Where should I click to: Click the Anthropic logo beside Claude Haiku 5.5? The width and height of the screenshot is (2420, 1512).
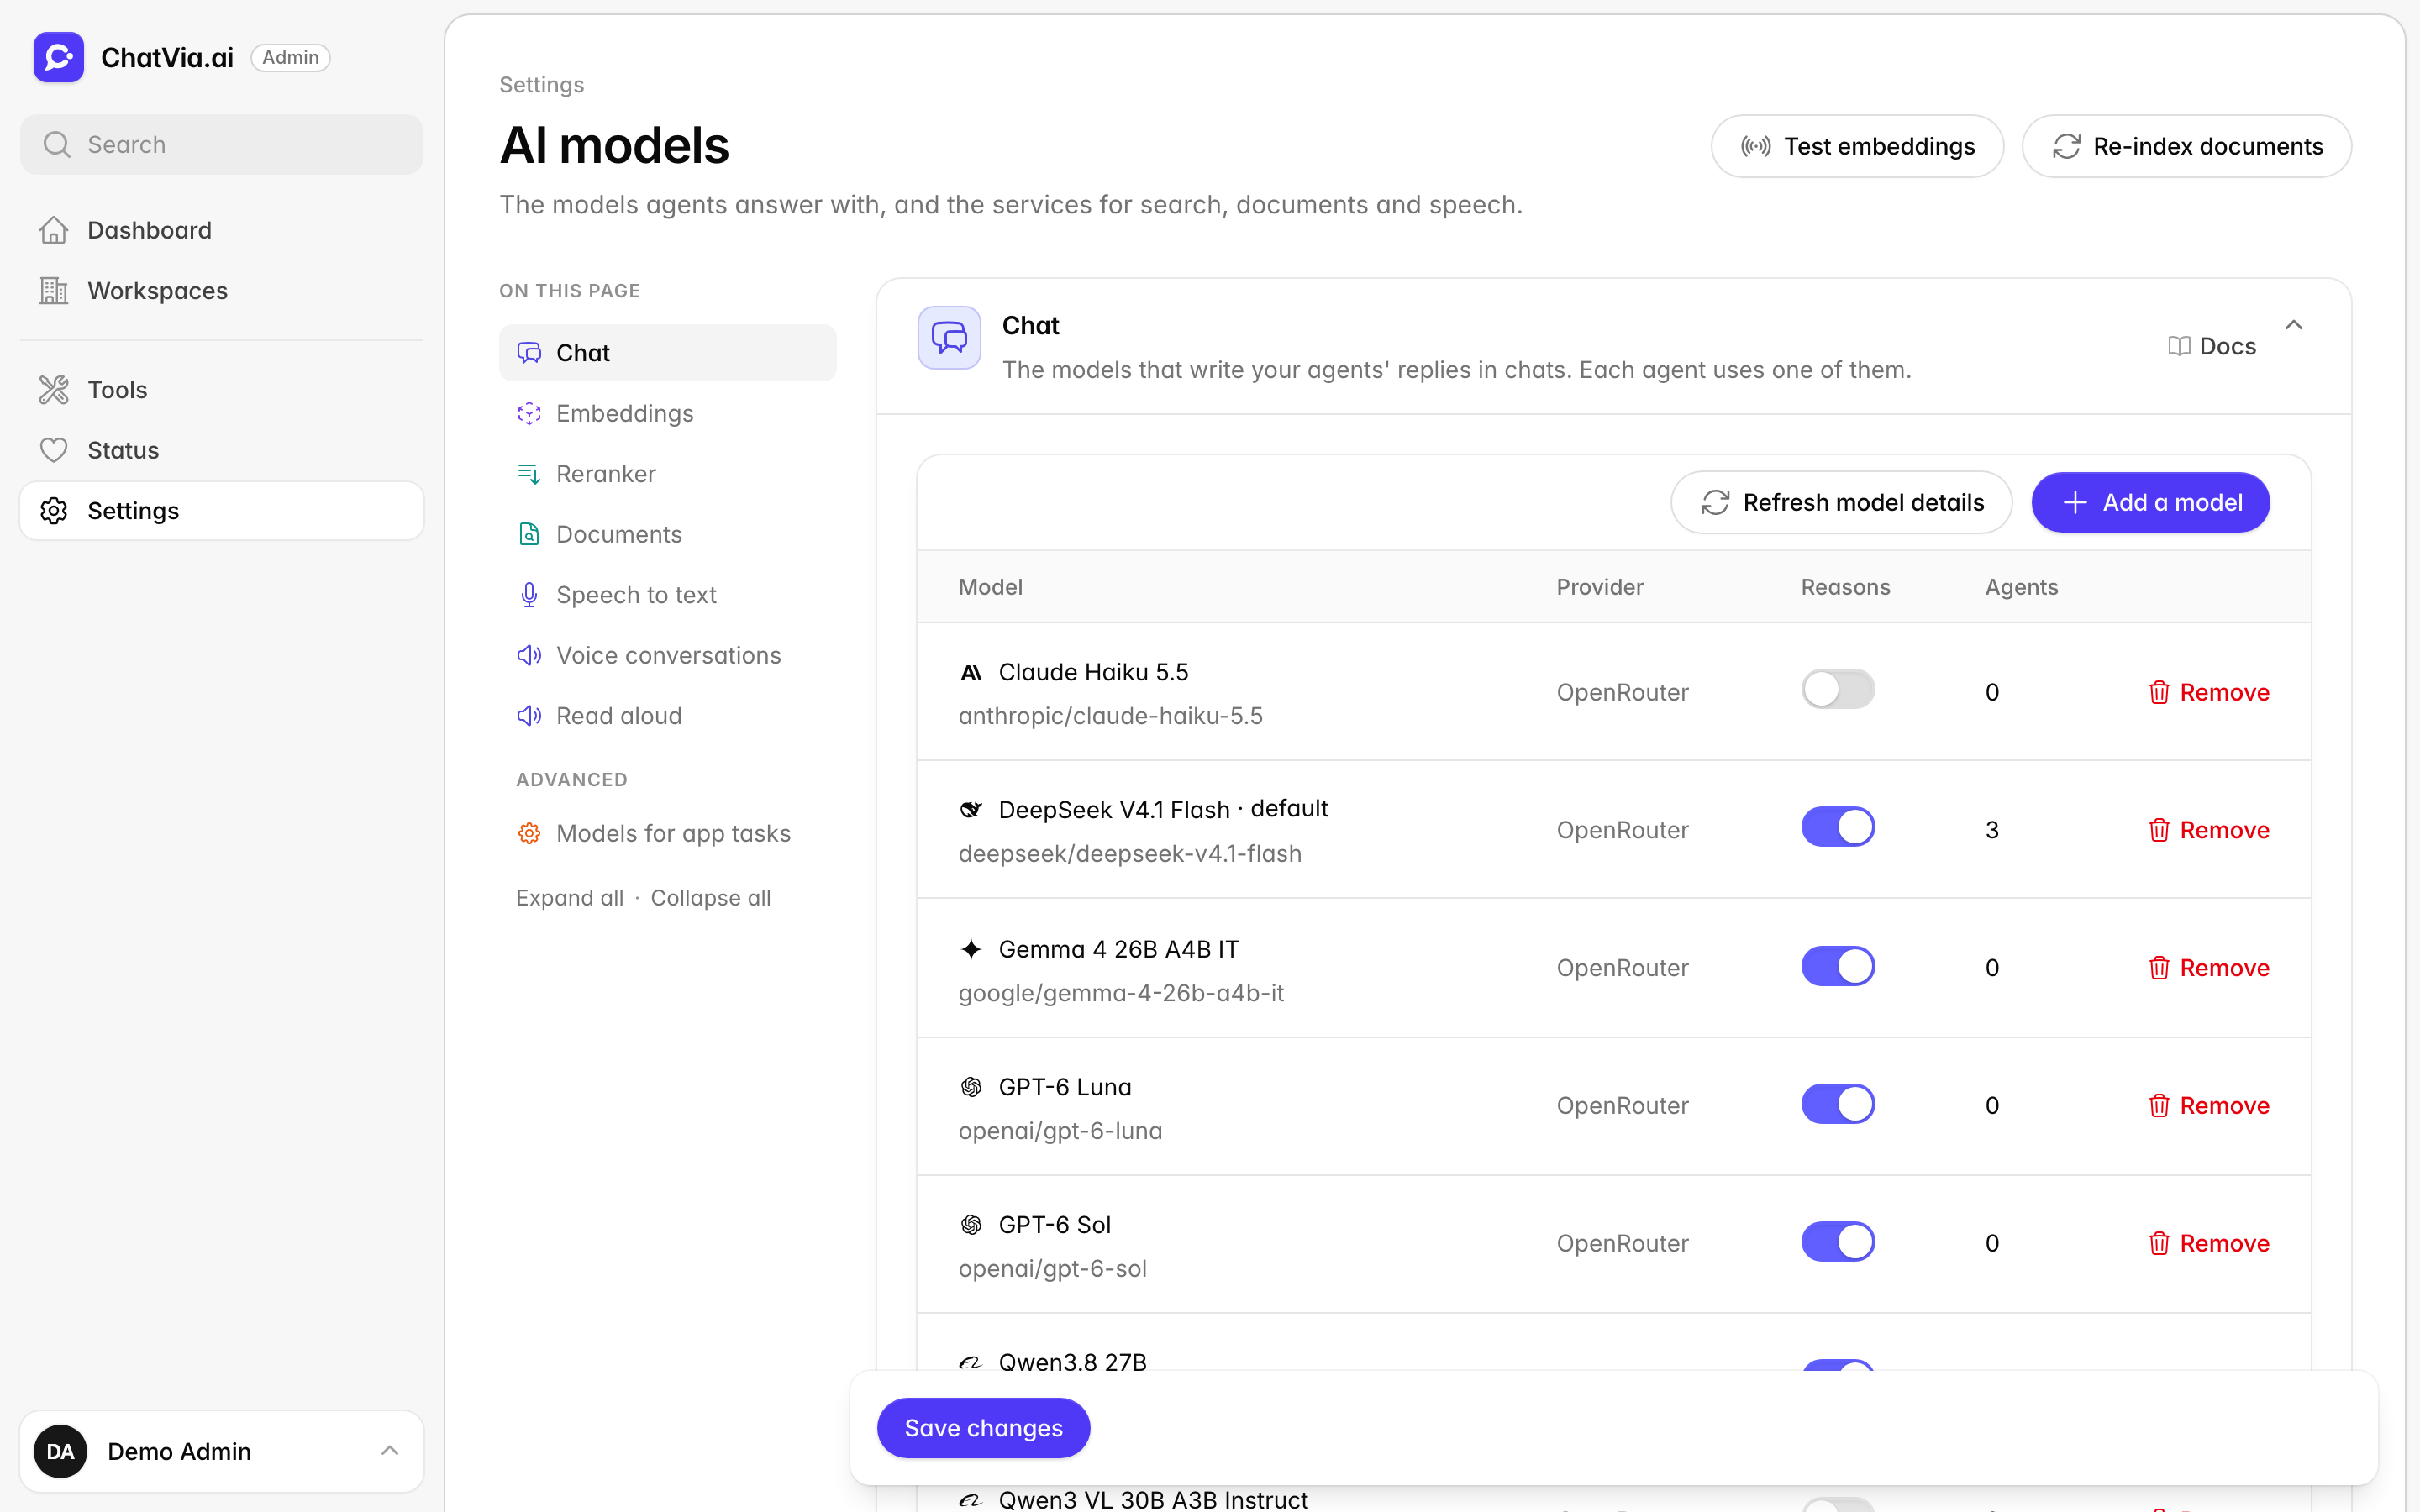point(971,672)
